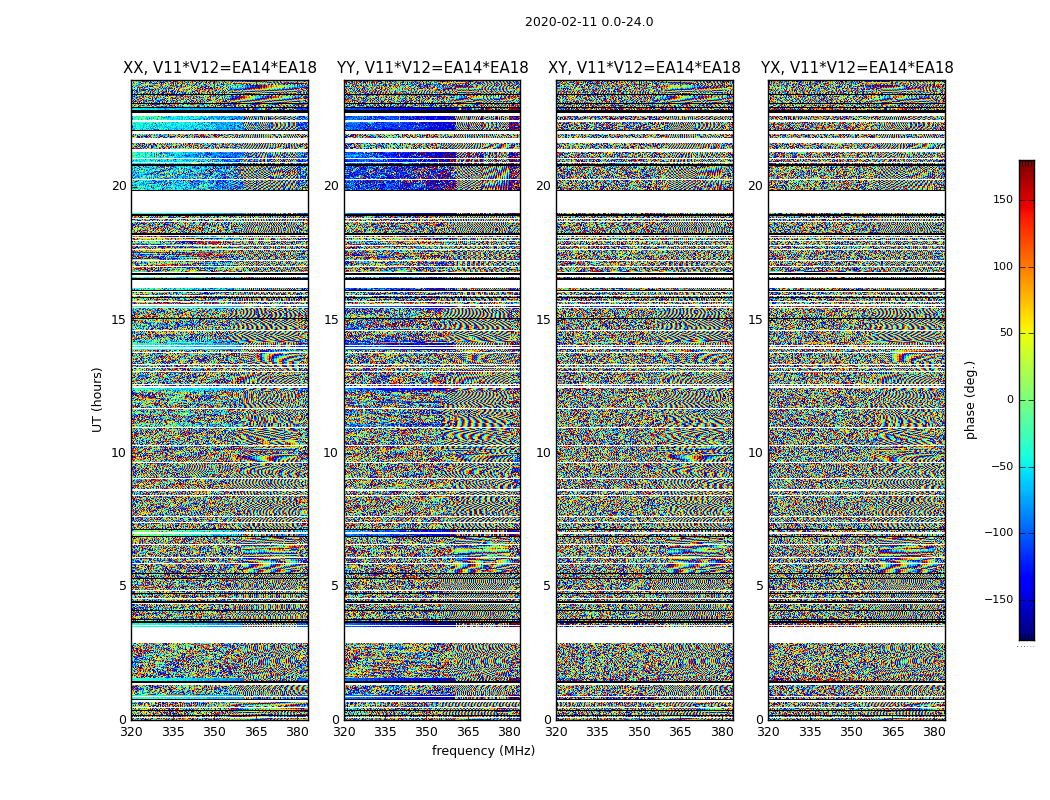Click the date title 2020-02-11 0.0-24.0
The width and height of the screenshot is (1050, 800).
589,21
